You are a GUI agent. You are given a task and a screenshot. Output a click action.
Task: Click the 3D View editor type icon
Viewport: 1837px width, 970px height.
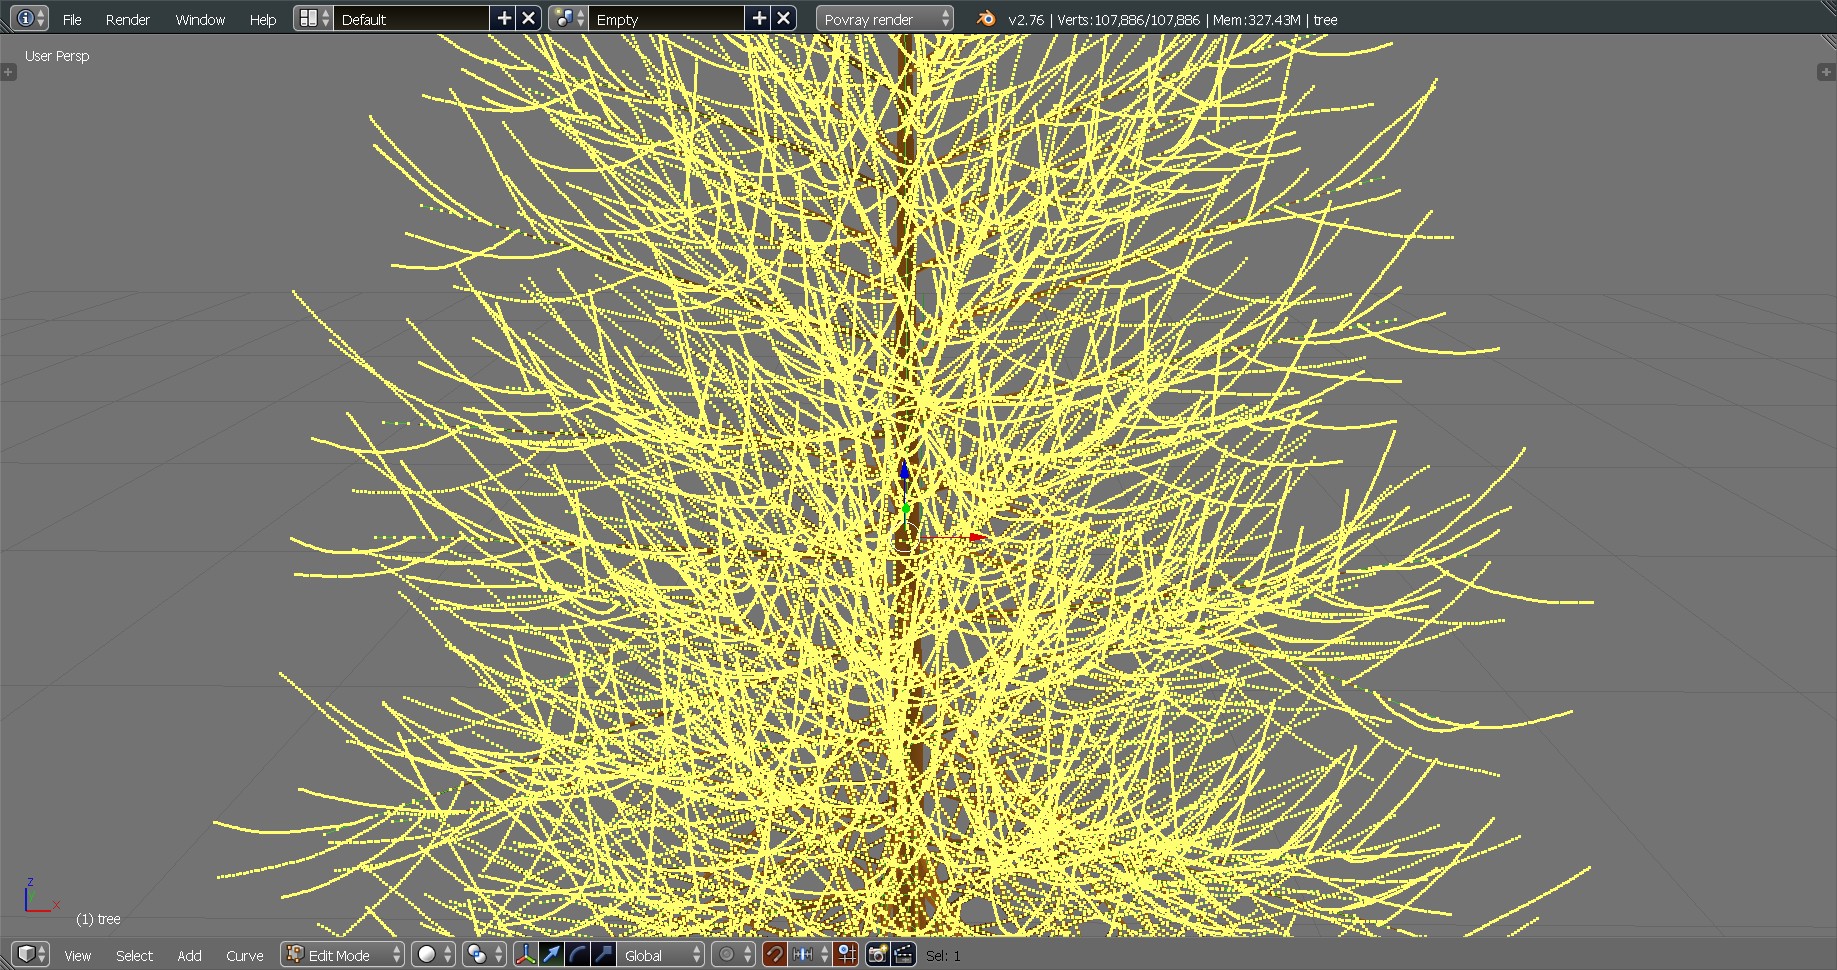pyautogui.click(x=29, y=955)
